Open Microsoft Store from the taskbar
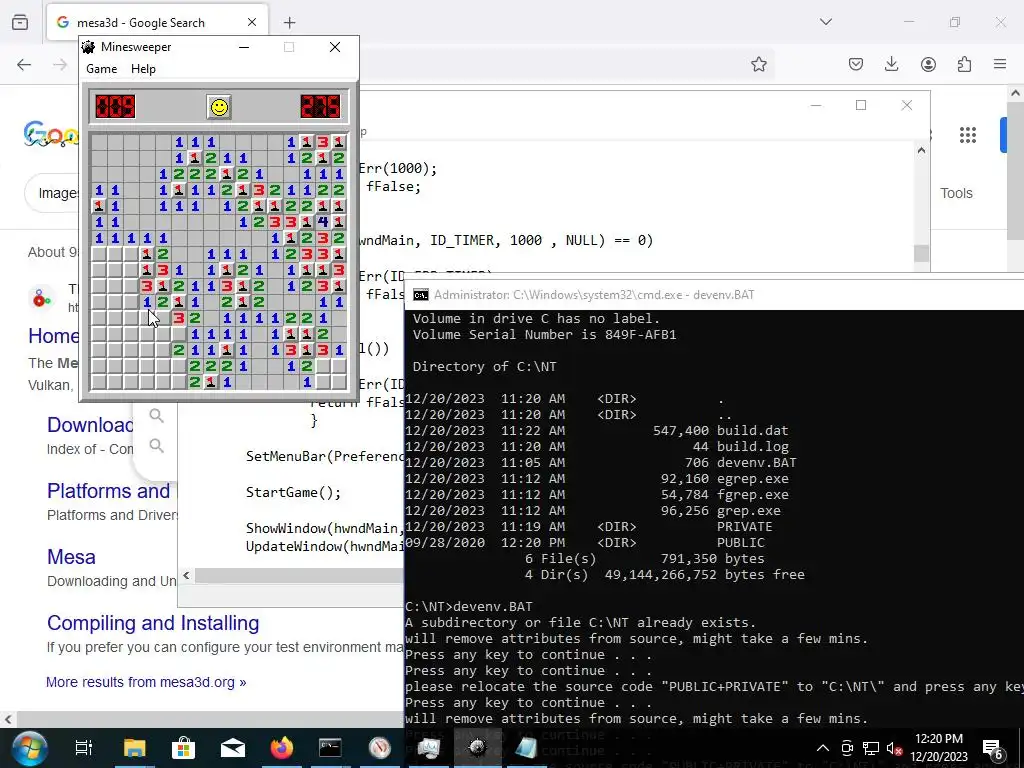 point(184,748)
